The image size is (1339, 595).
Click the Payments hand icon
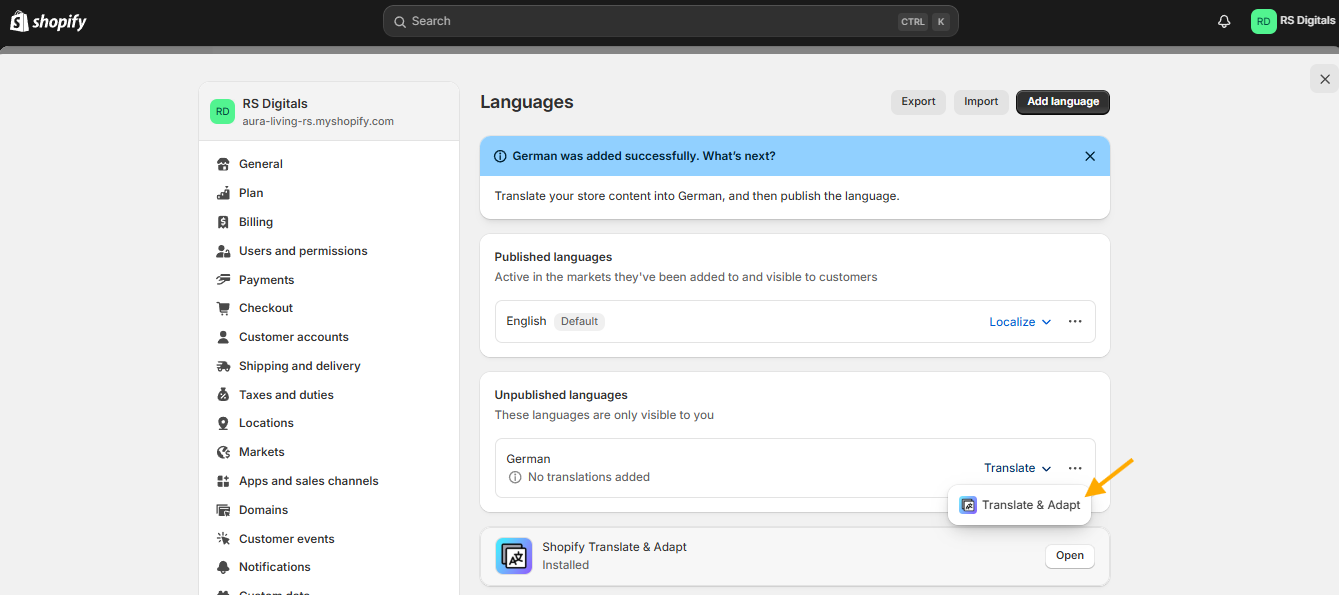[223, 280]
